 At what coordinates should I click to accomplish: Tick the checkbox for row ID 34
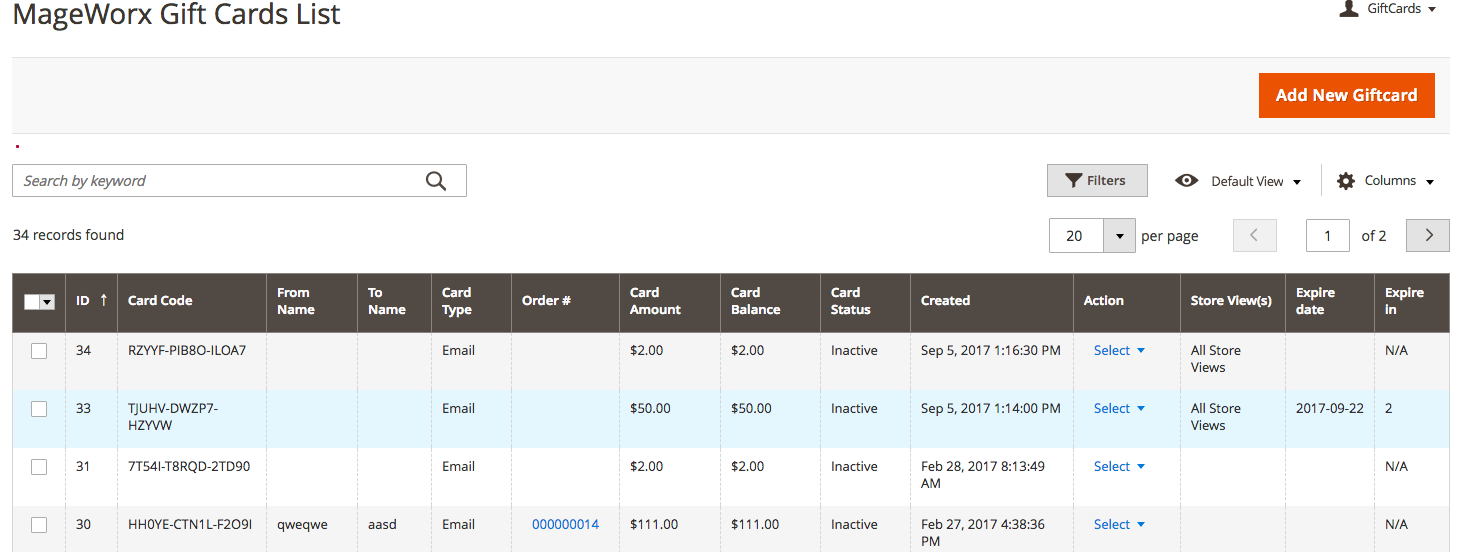(x=39, y=351)
